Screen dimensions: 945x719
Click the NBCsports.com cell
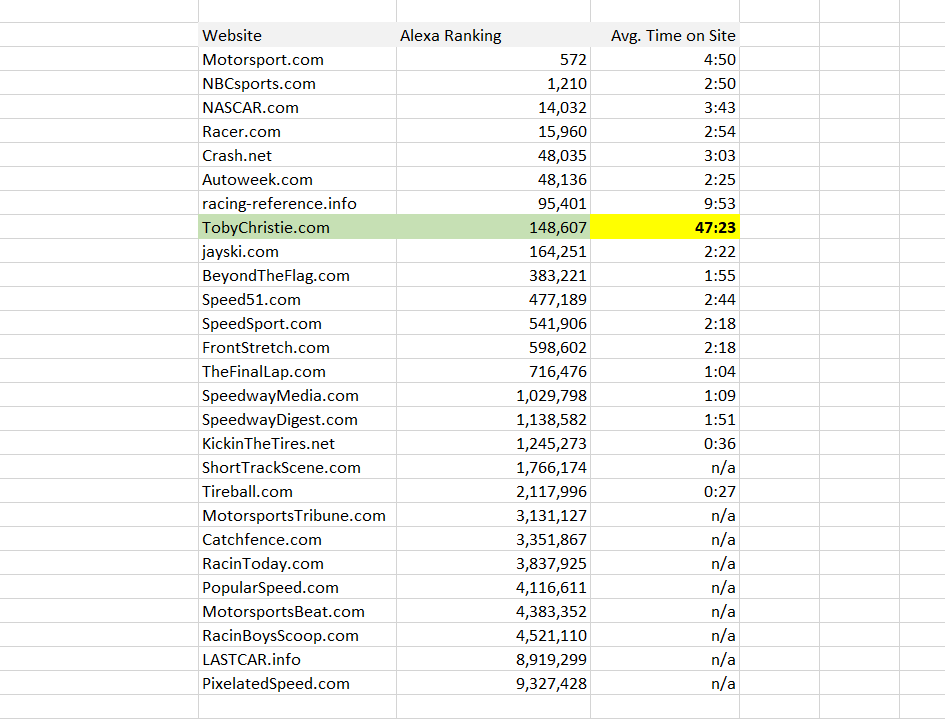pos(297,84)
